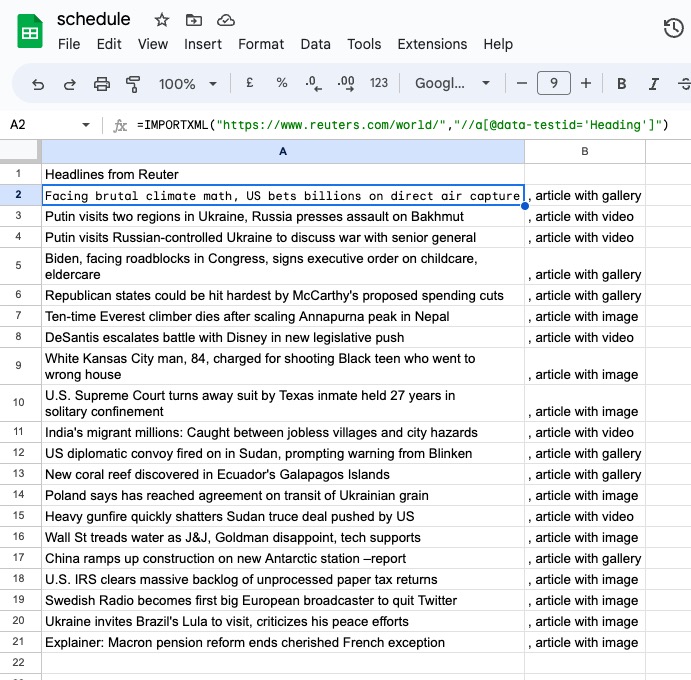This screenshot has width=691, height=680.
Task: Select row 12 header
Action: 20,453
